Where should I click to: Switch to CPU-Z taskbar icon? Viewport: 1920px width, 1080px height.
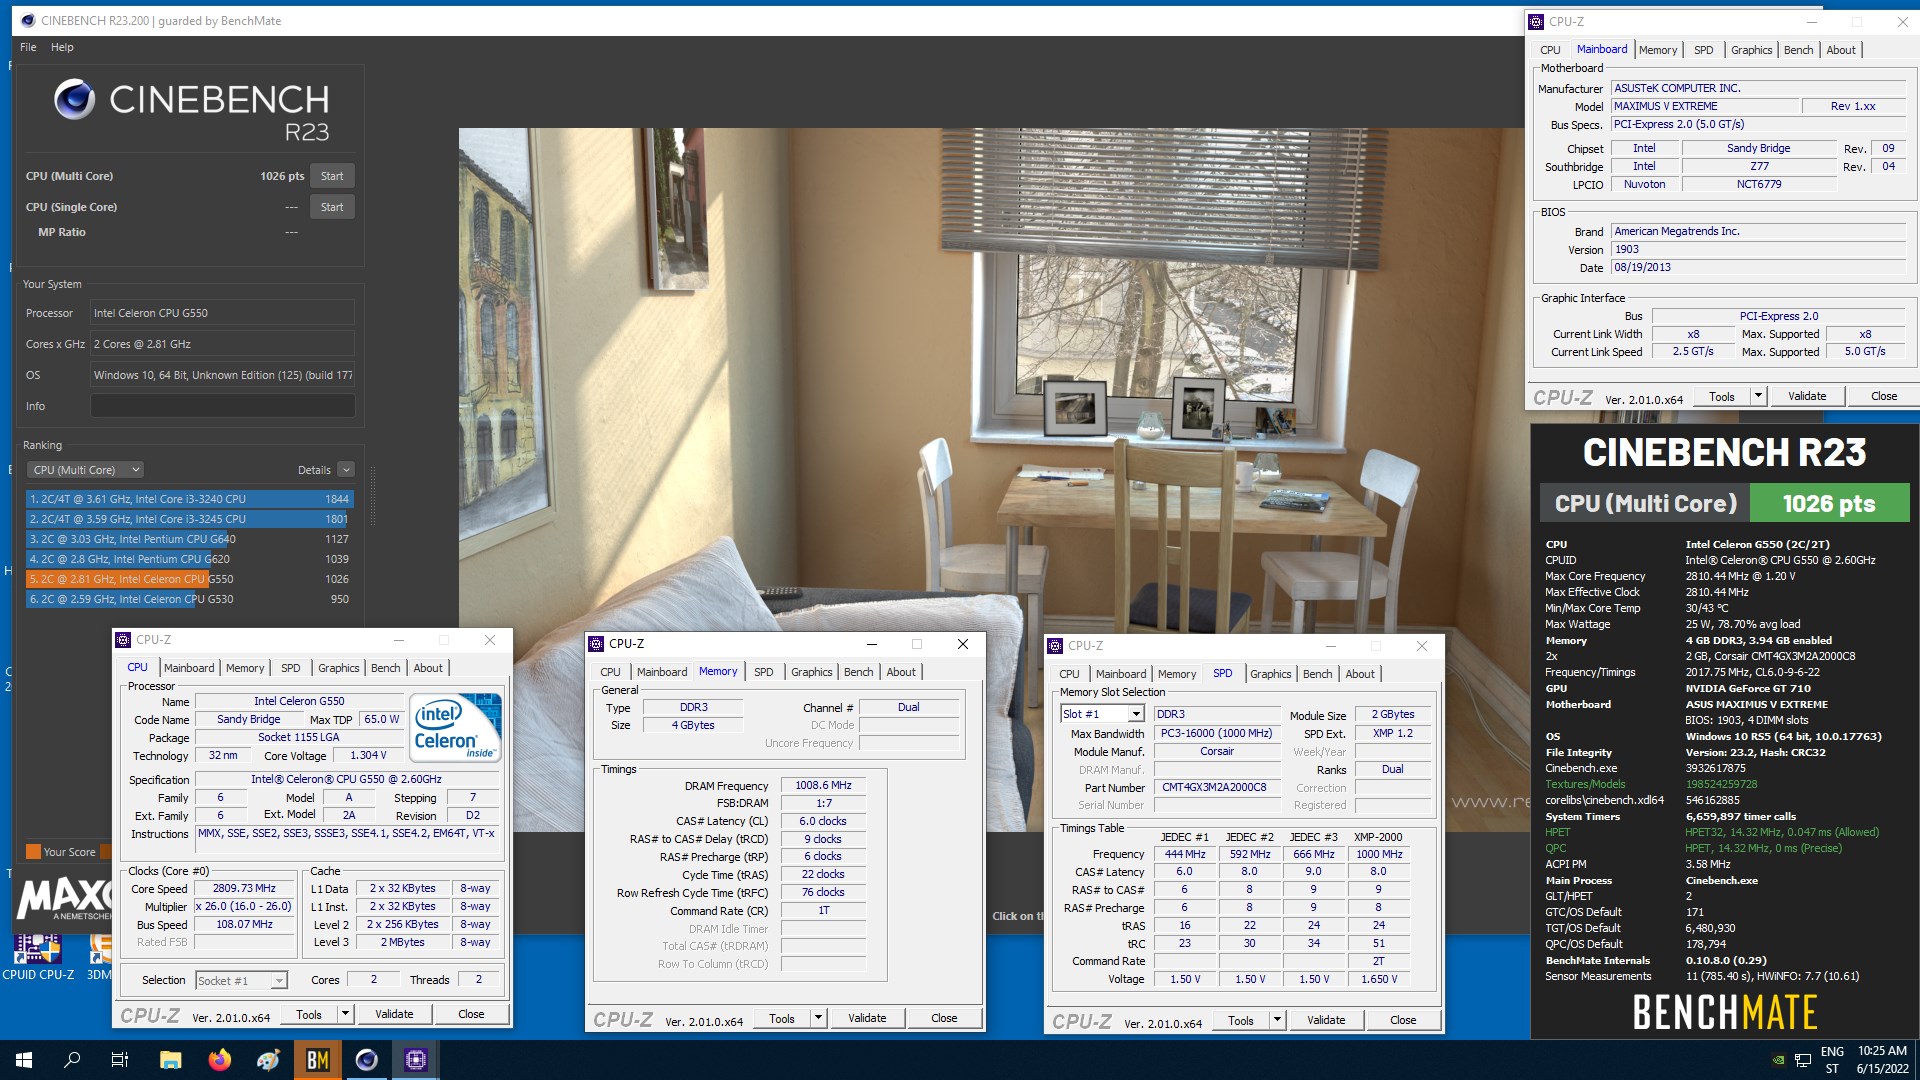(415, 1060)
